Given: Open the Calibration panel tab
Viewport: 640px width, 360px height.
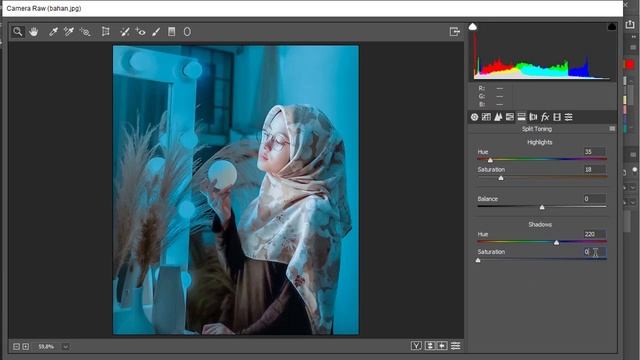Looking at the screenshot, I should (557, 117).
